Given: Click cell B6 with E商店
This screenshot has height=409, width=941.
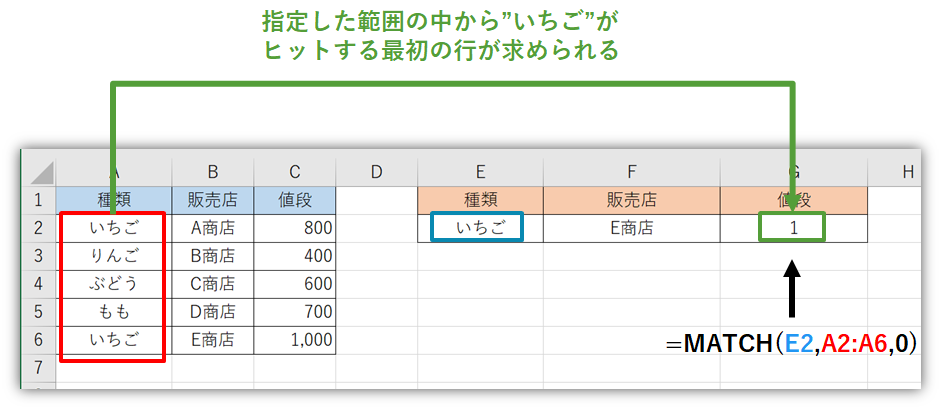Looking at the screenshot, I should click(x=212, y=340).
